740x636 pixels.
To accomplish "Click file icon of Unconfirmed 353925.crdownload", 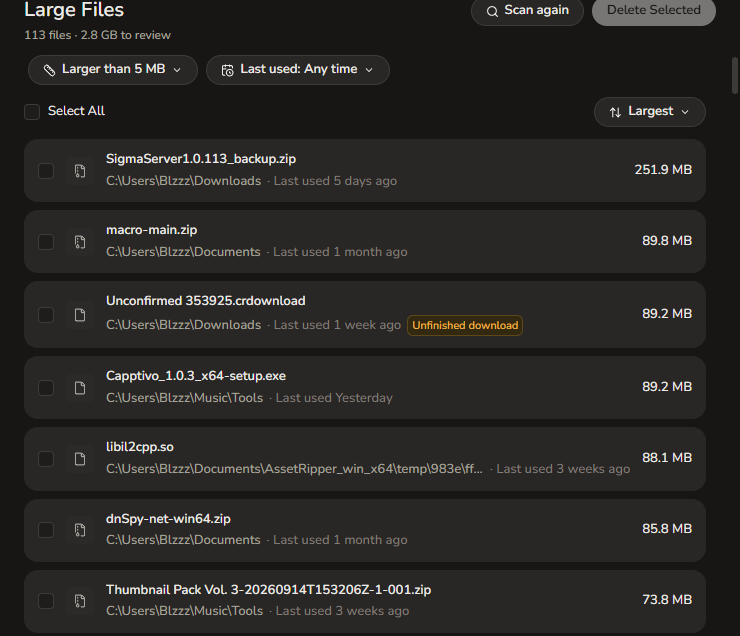I will (x=80, y=315).
